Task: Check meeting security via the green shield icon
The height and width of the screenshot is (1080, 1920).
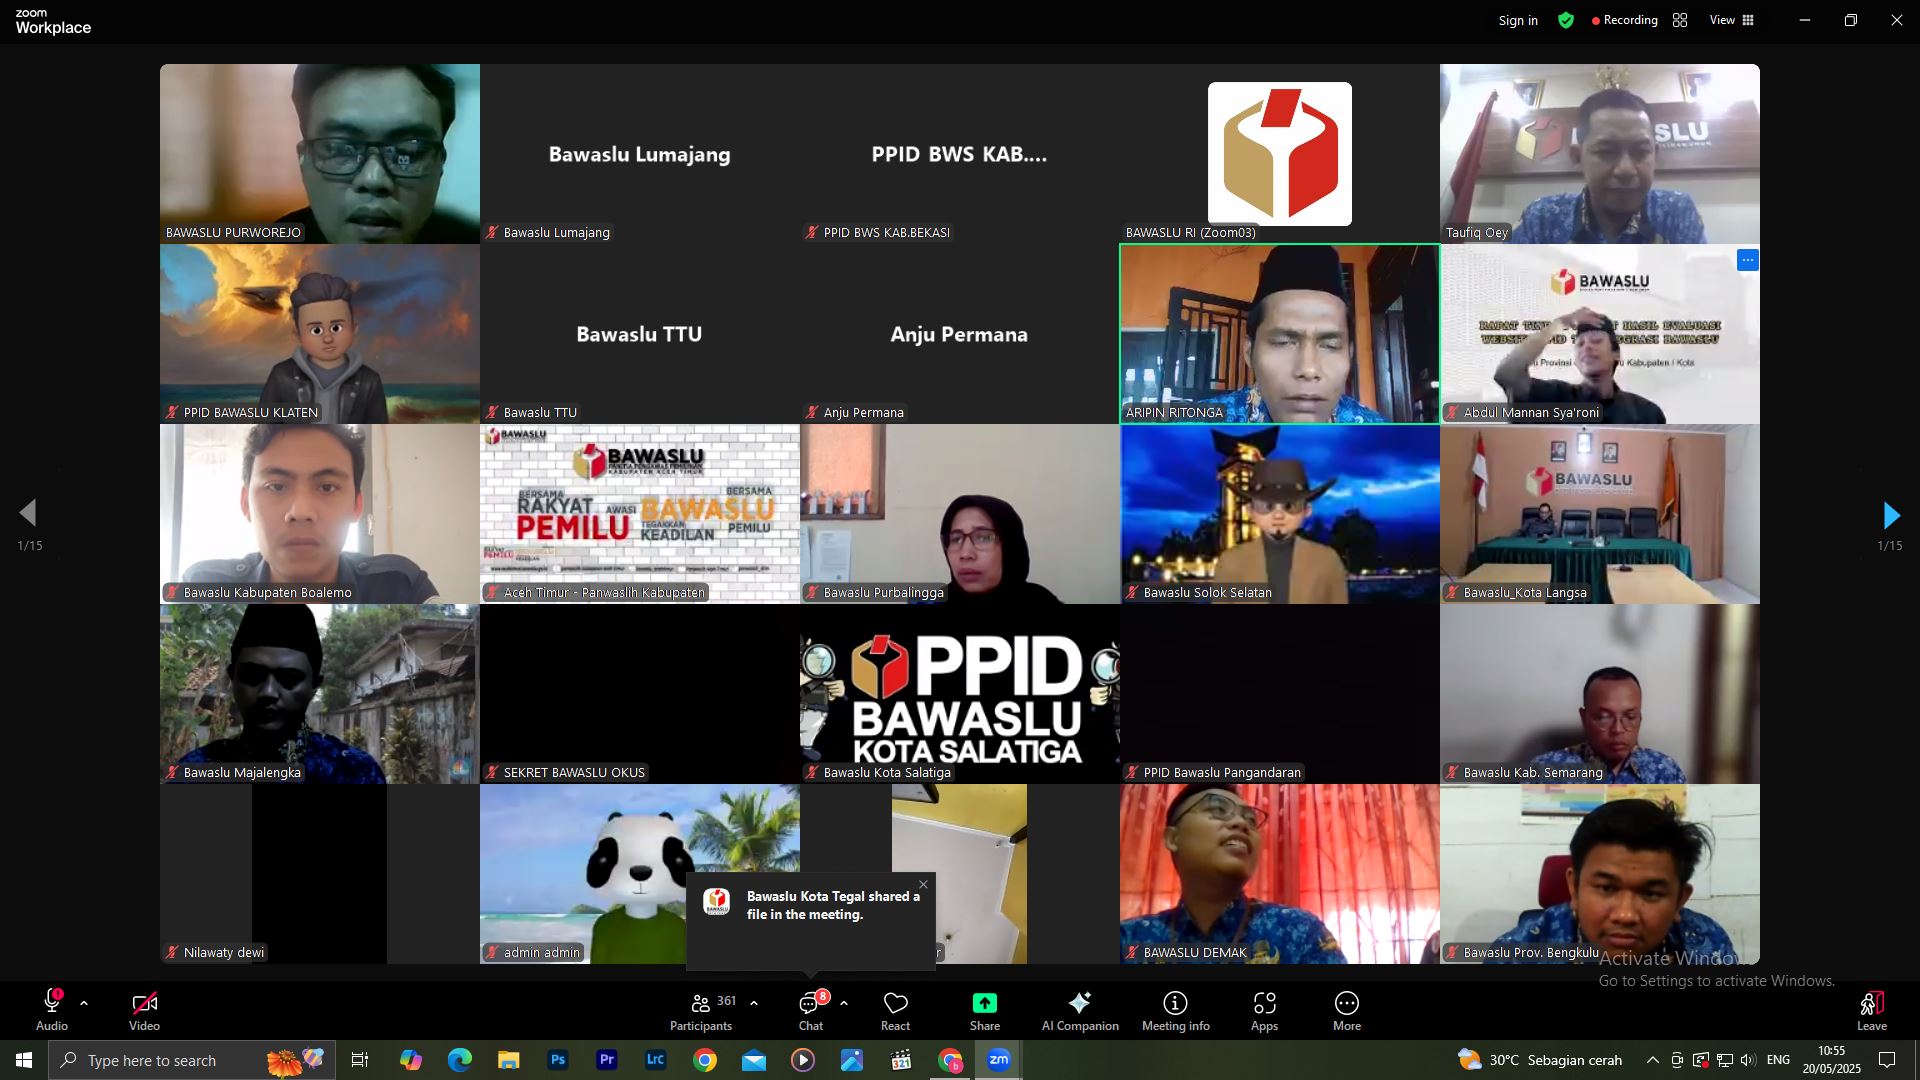Action: [1565, 20]
